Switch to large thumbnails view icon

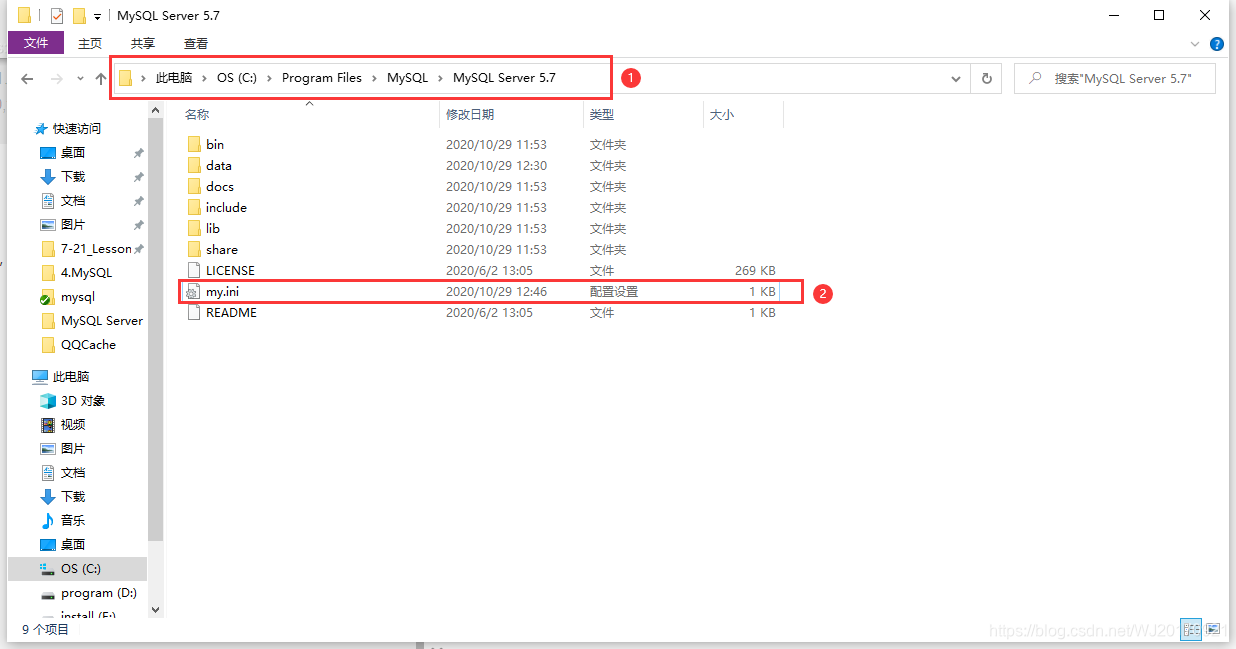point(1213,629)
